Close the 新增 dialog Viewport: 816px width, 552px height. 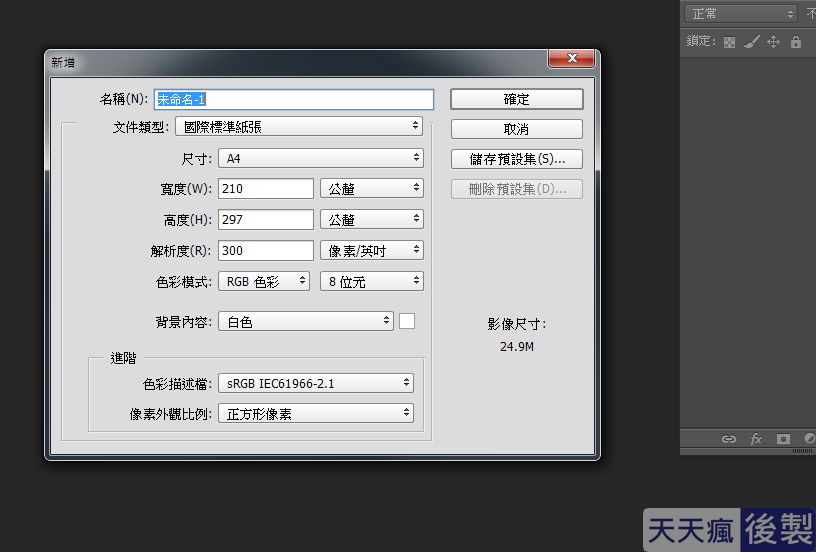coord(571,58)
